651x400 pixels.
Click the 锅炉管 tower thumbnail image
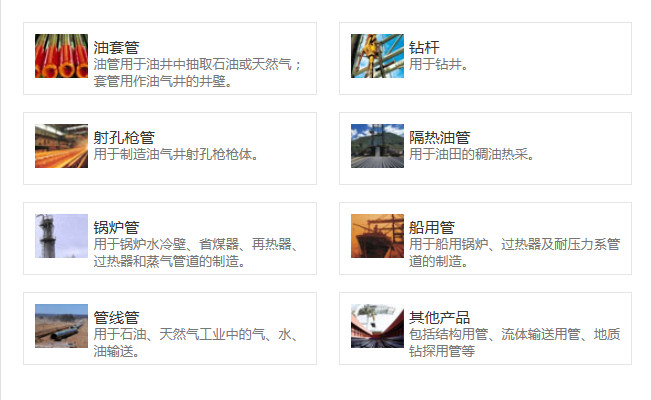tap(61, 236)
